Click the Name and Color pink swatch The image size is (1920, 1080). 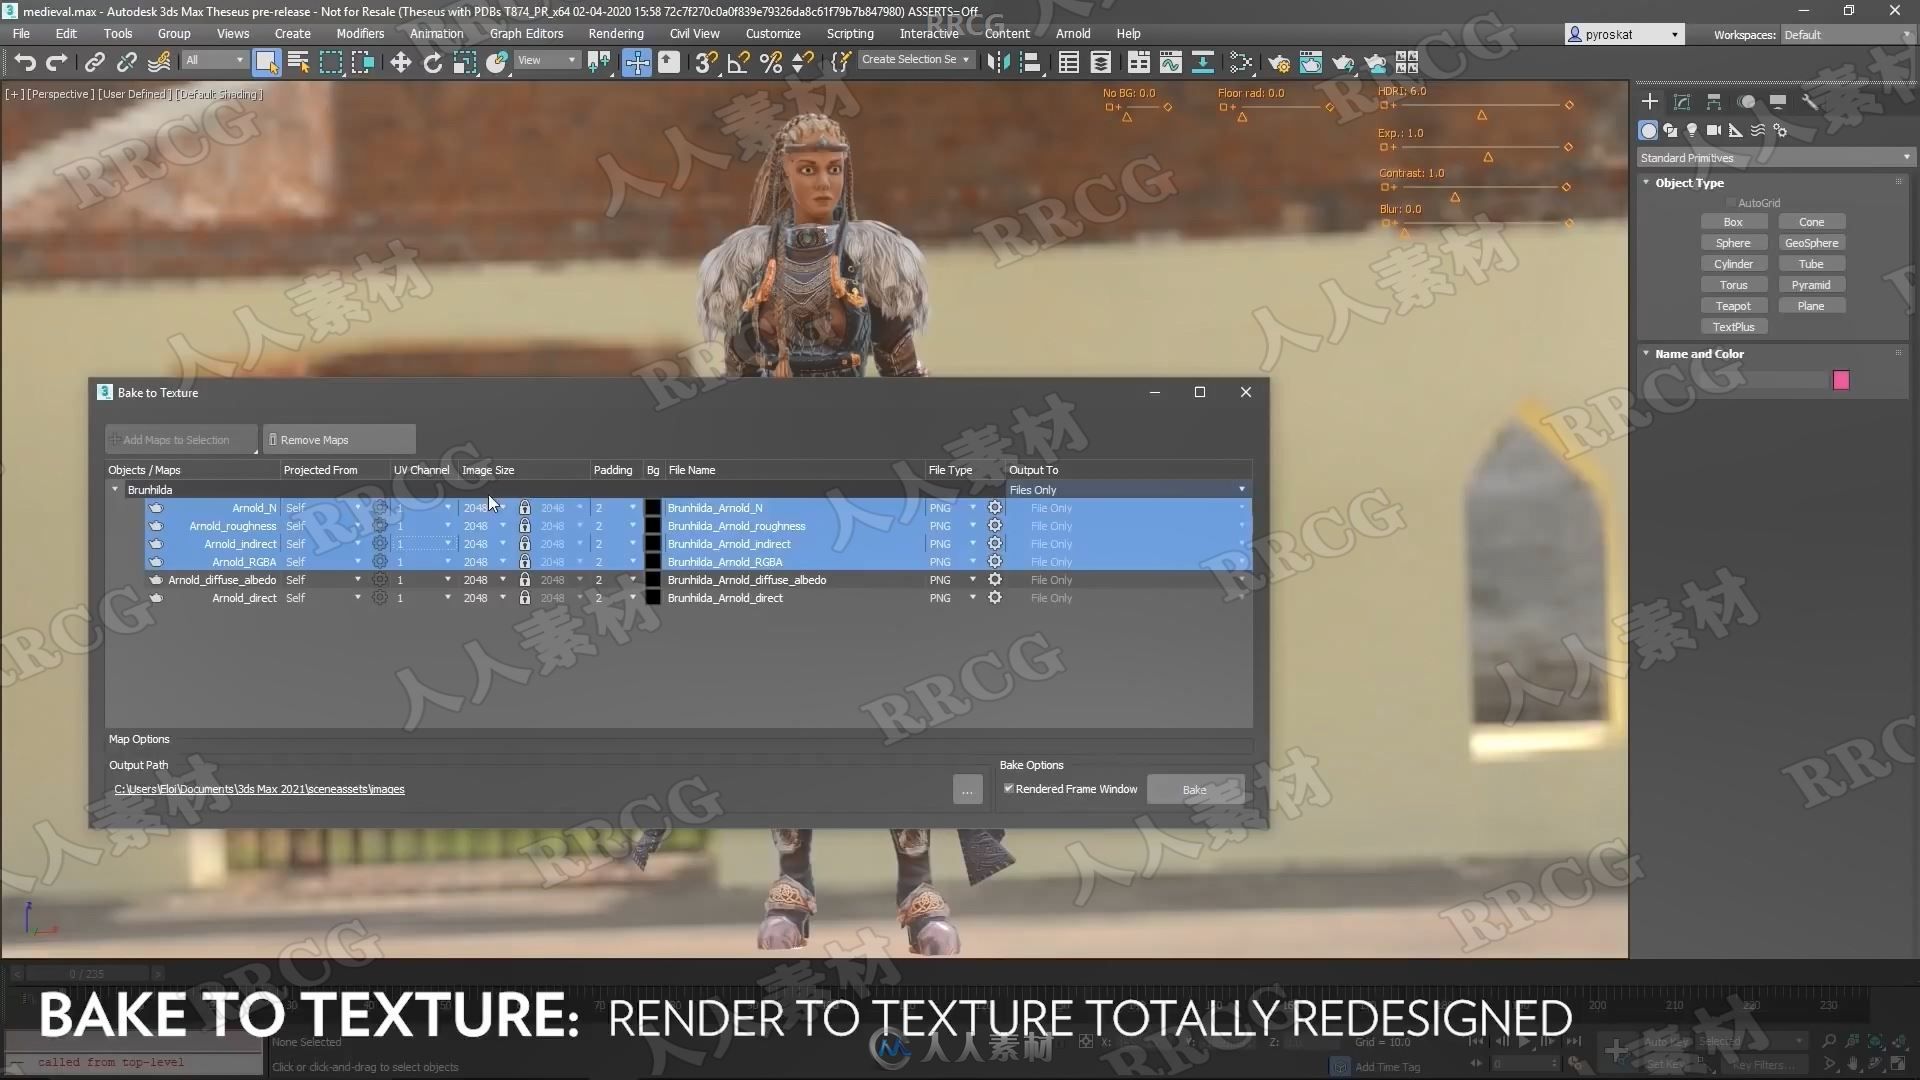coord(1840,381)
